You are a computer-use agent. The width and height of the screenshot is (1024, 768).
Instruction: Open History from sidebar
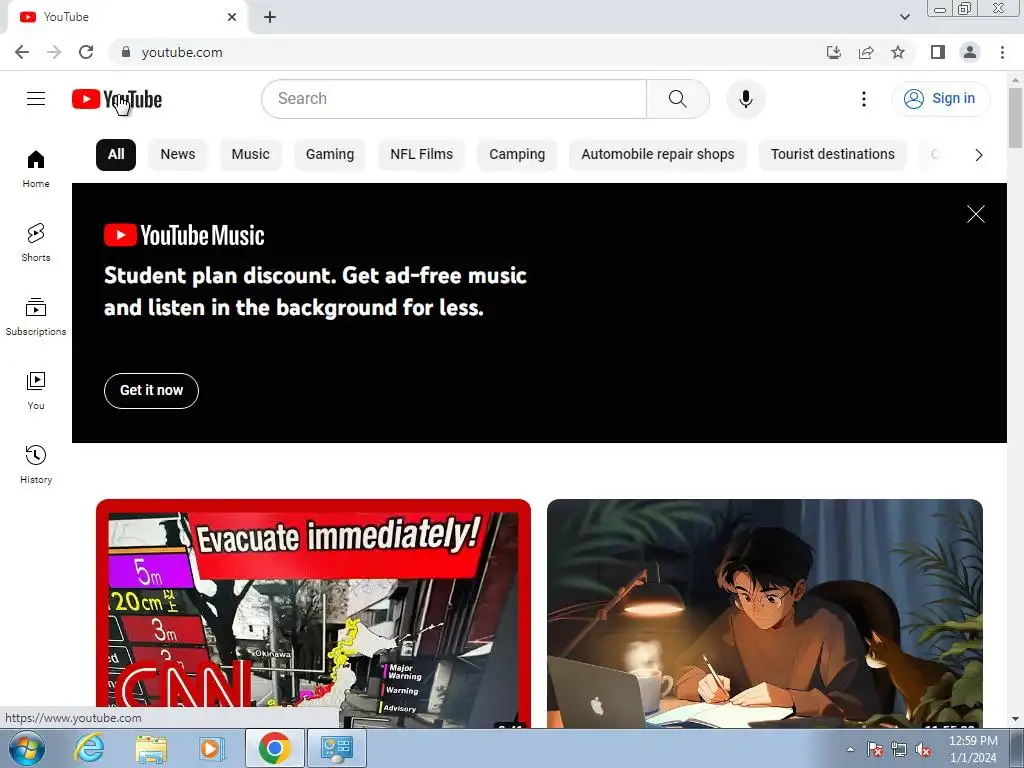tap(36, 464)
